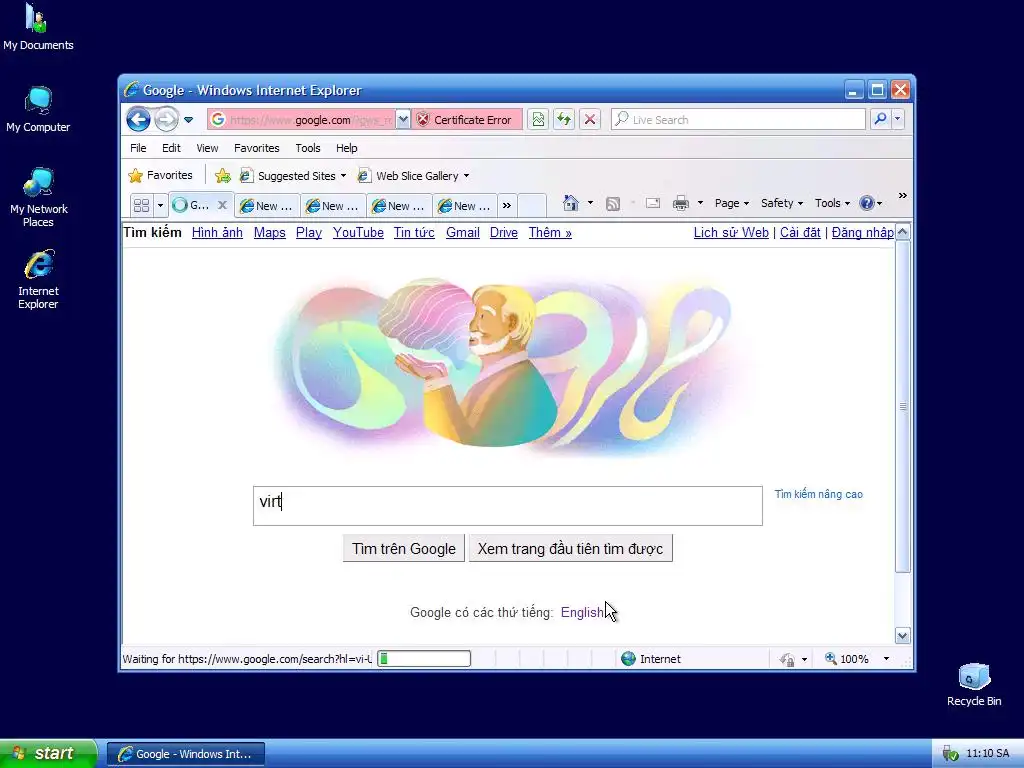Open search provider dropdown arrow
1024x768 pixels.
[x=897, y=120]
